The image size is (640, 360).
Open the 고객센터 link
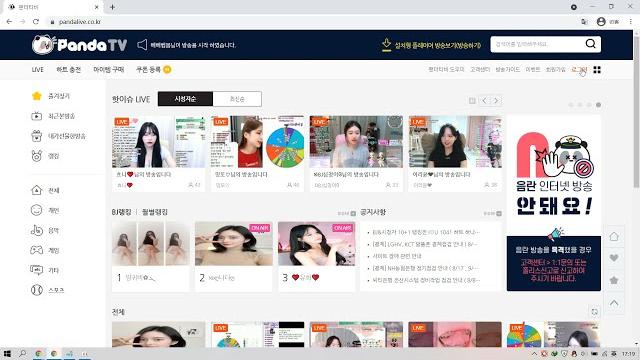(480, 70)
